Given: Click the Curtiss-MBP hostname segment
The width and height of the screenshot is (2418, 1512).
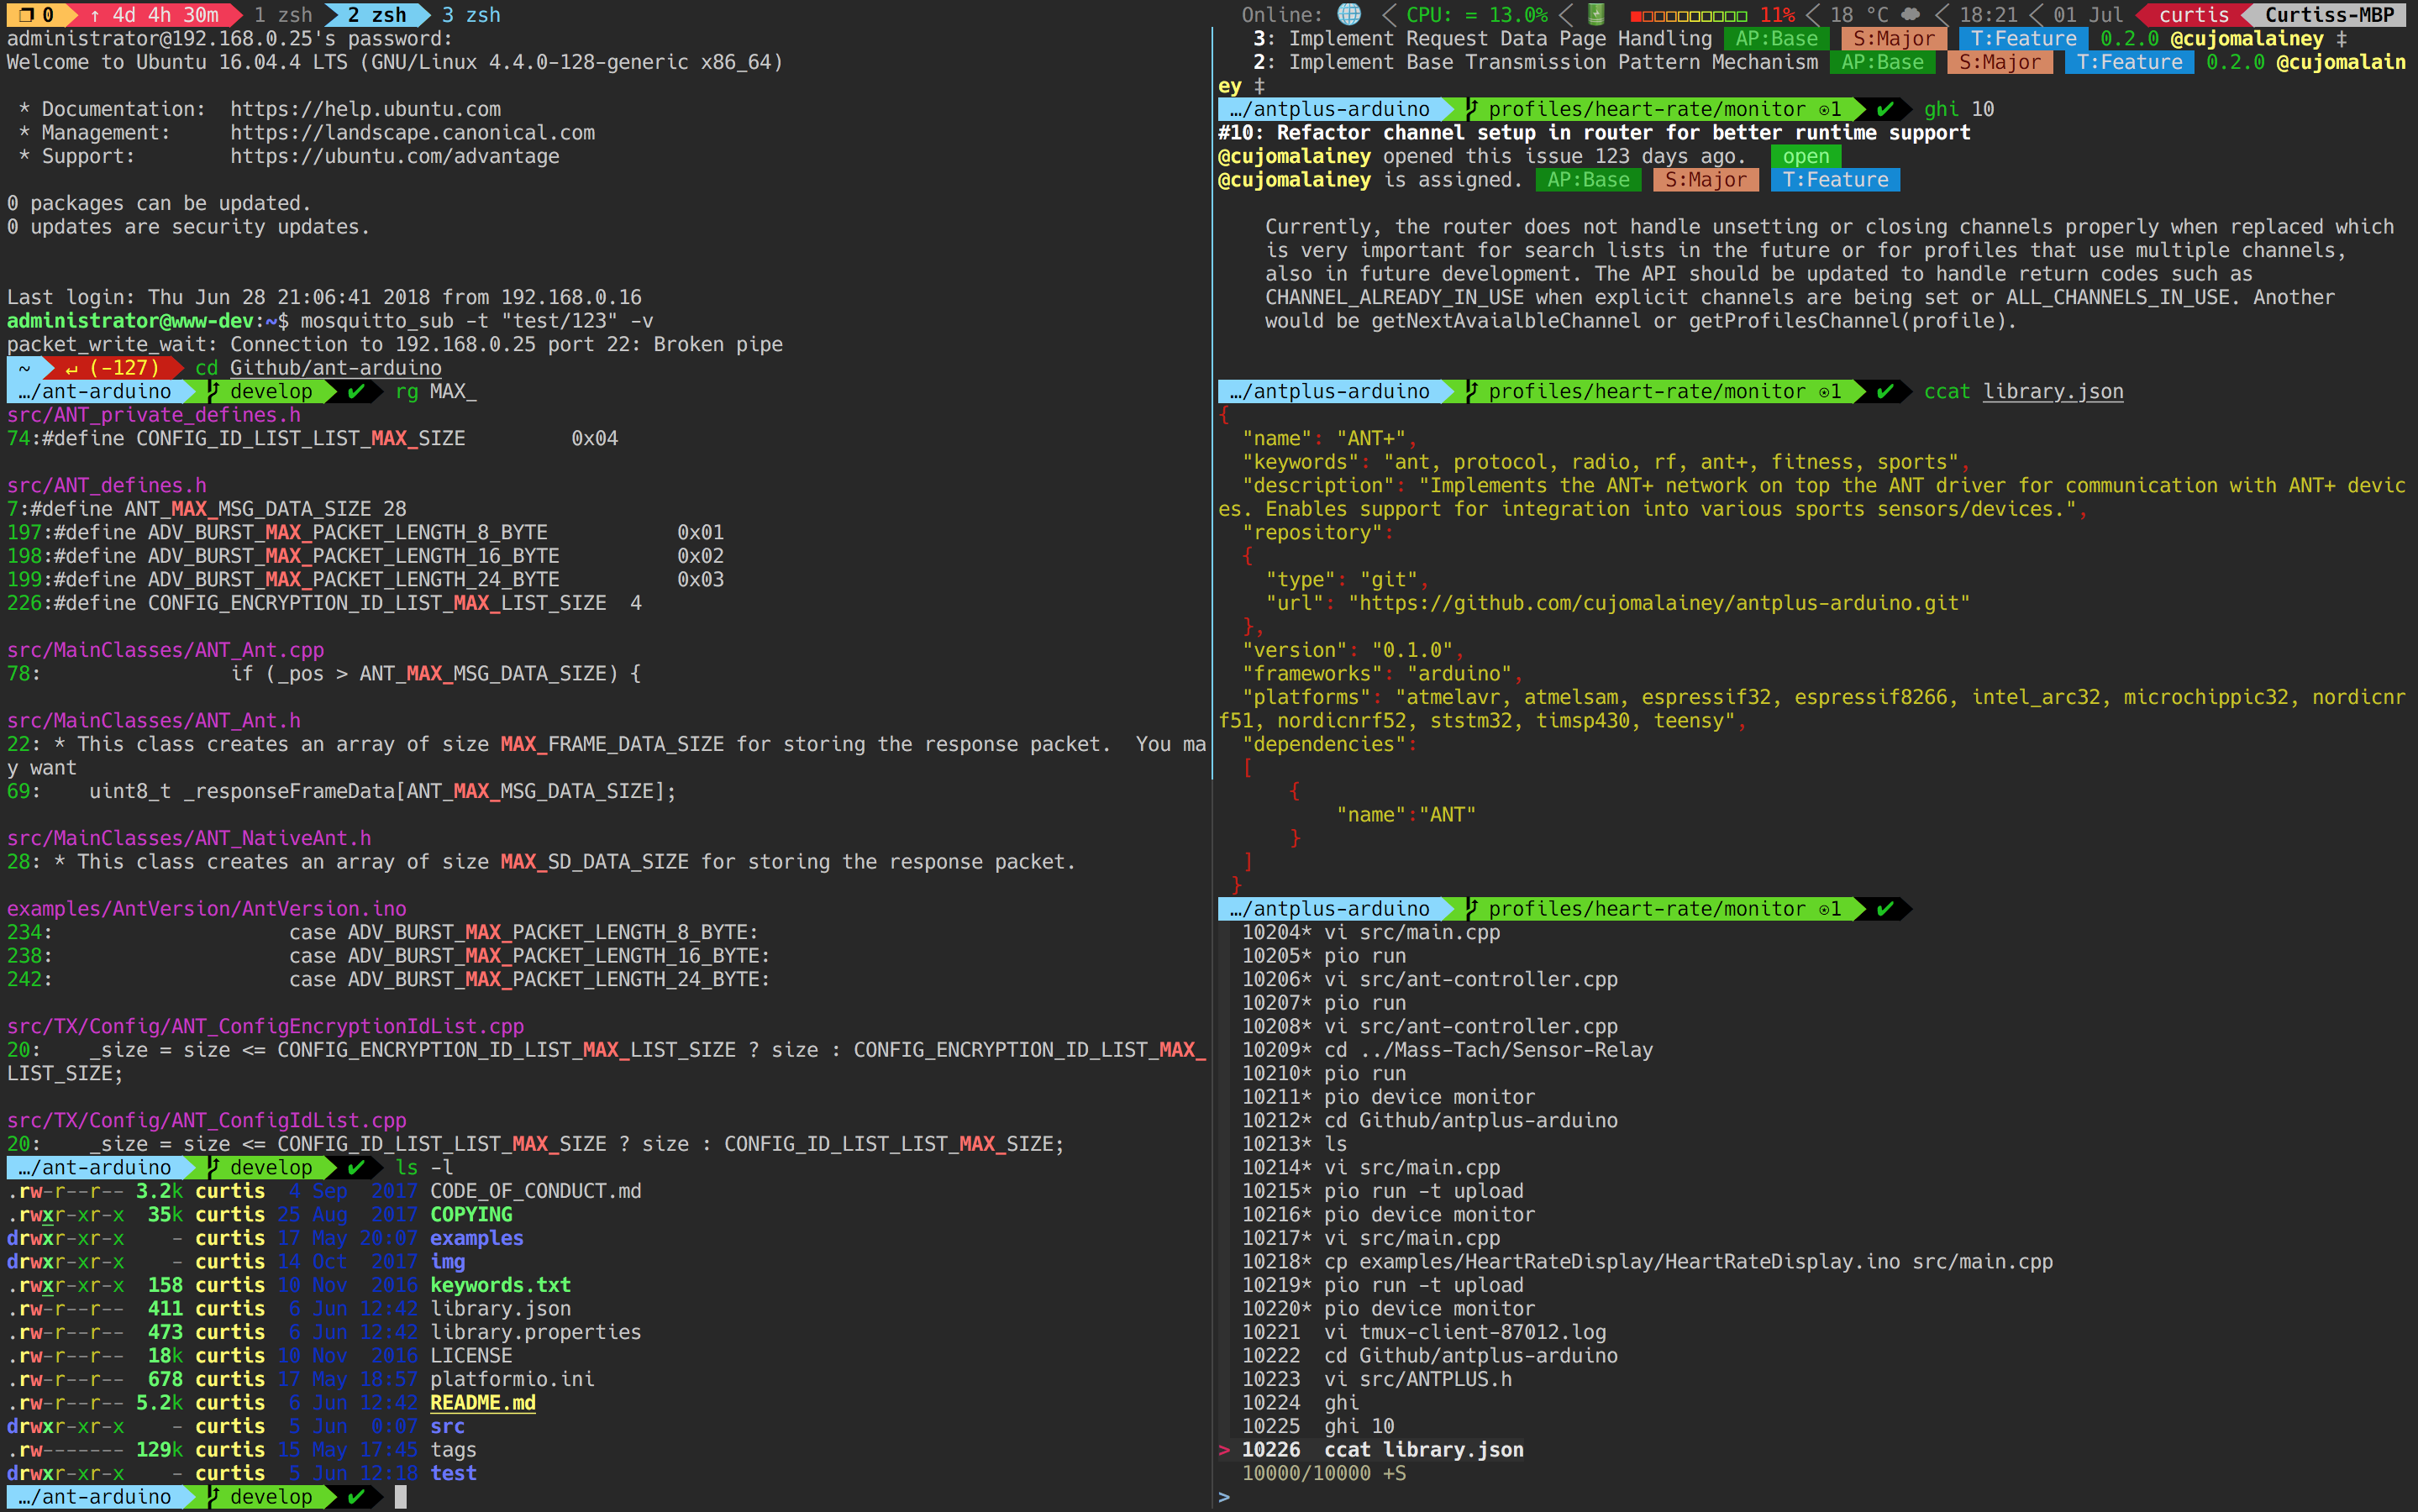Looking at the screenshot, I should [x=2329, y=14].
